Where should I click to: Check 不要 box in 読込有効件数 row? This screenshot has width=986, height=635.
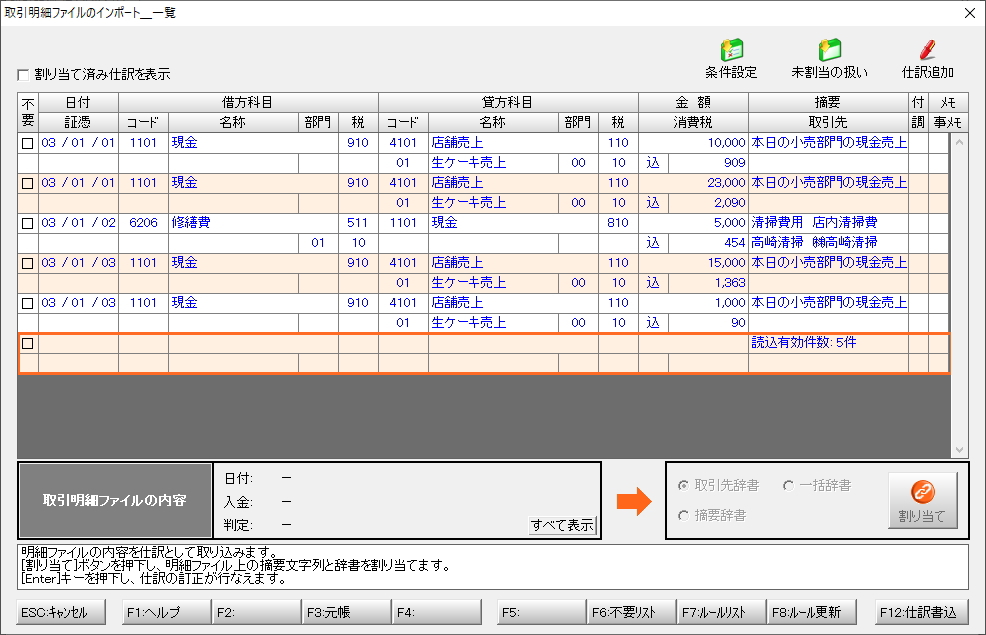click(28, 343)
